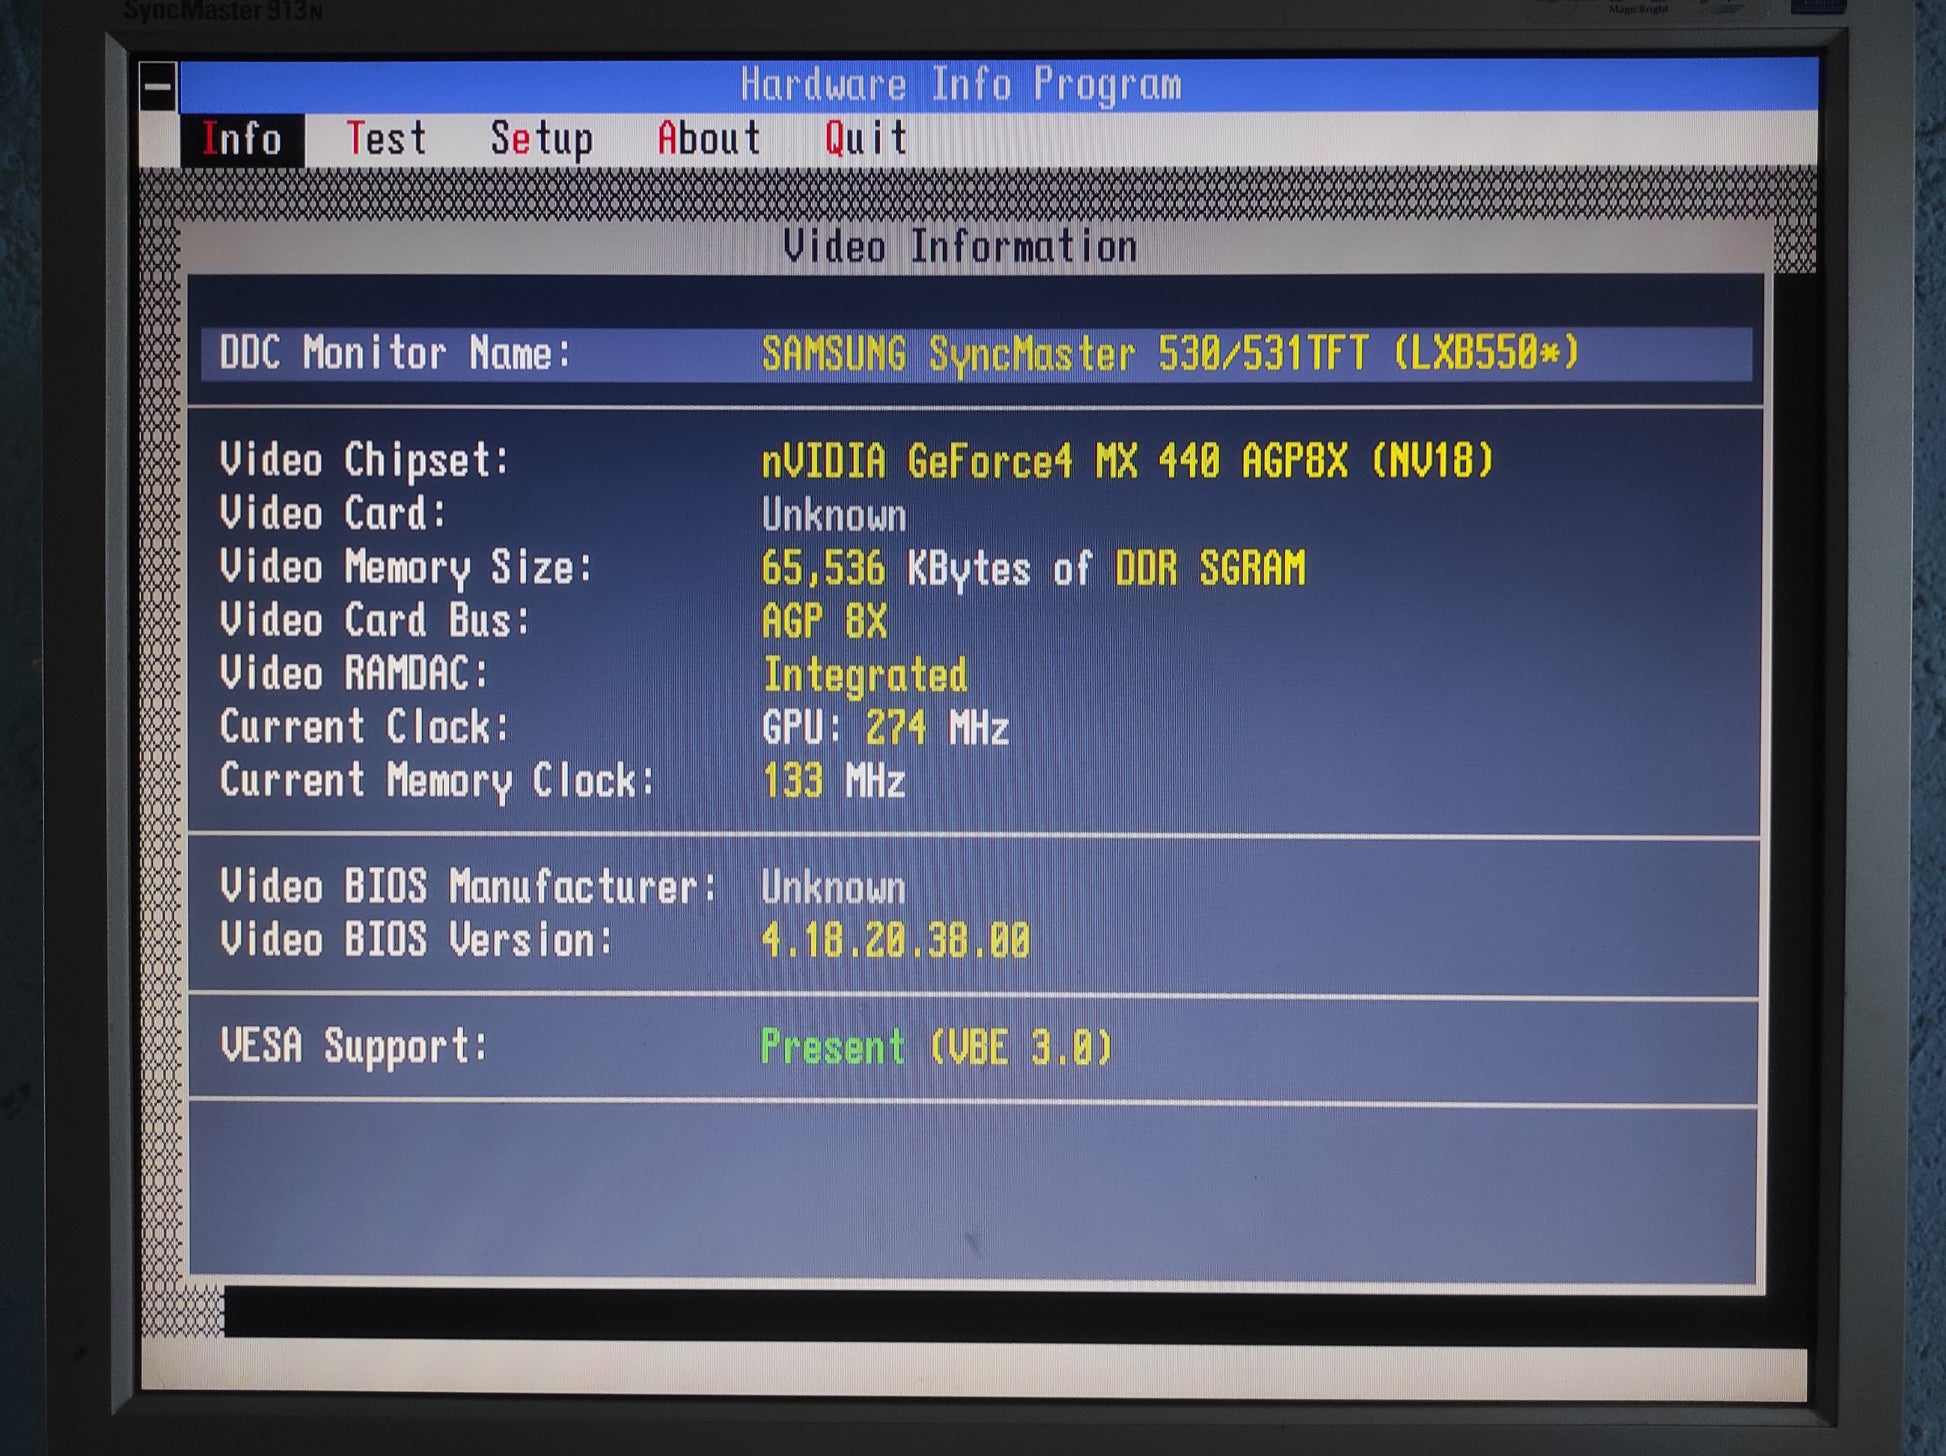The width and height of the screenshot is (1946, 1456).
Task: Click the 133 MHz memory clock value
Action: point(833,781)
